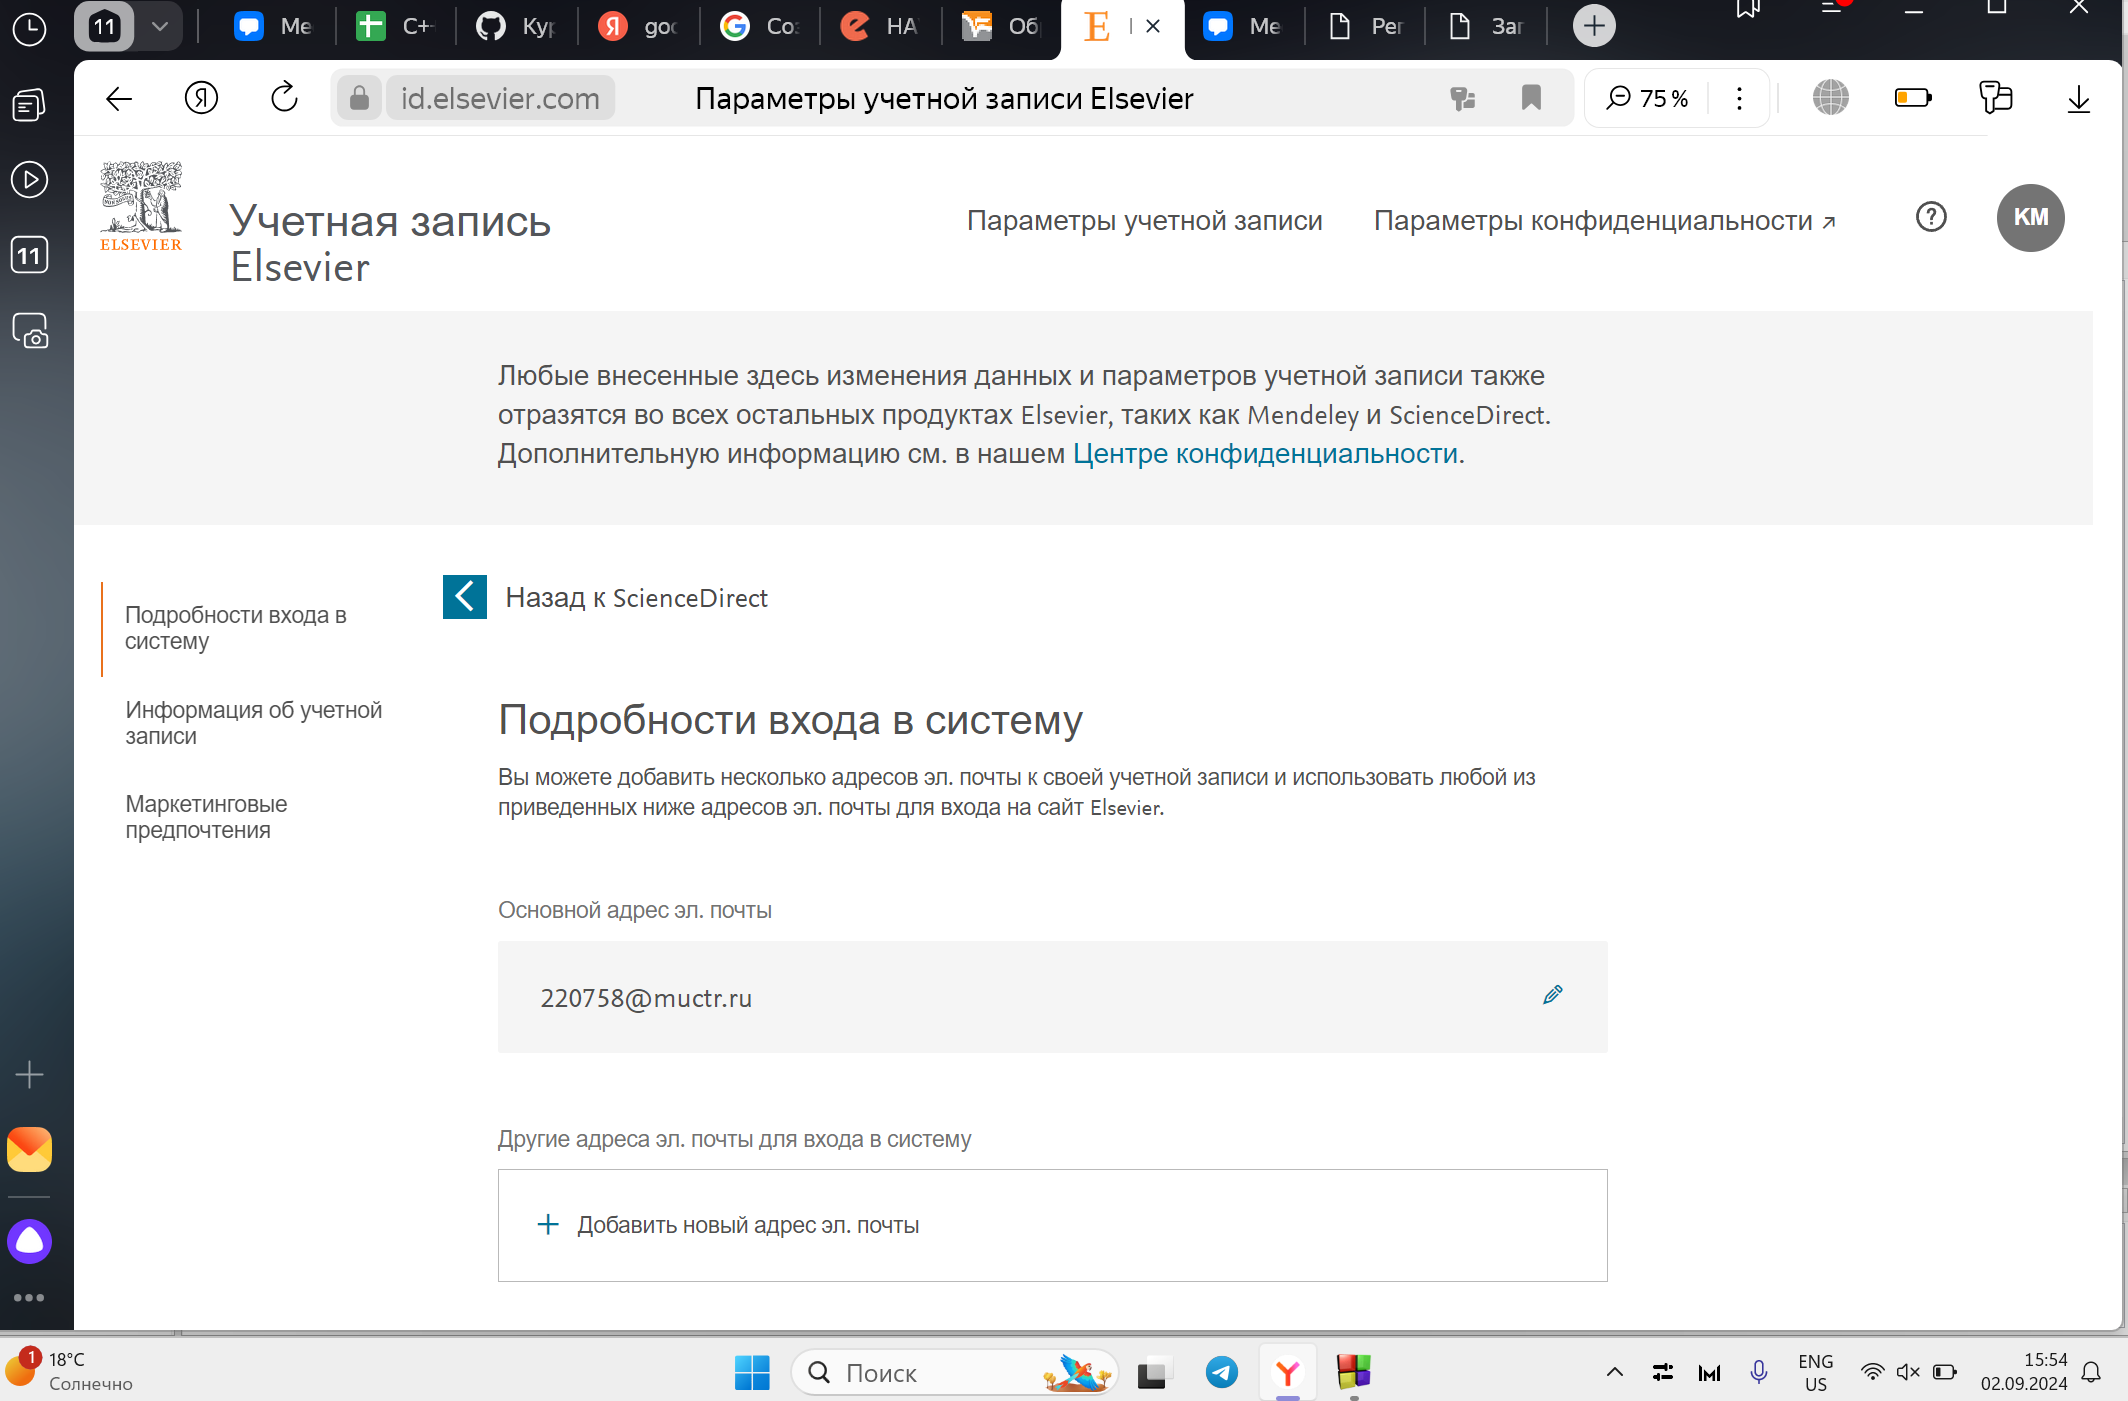Screen dimensions: 2128x1401
Task: Switch to the Об tab
Action: coord(1002,26)
